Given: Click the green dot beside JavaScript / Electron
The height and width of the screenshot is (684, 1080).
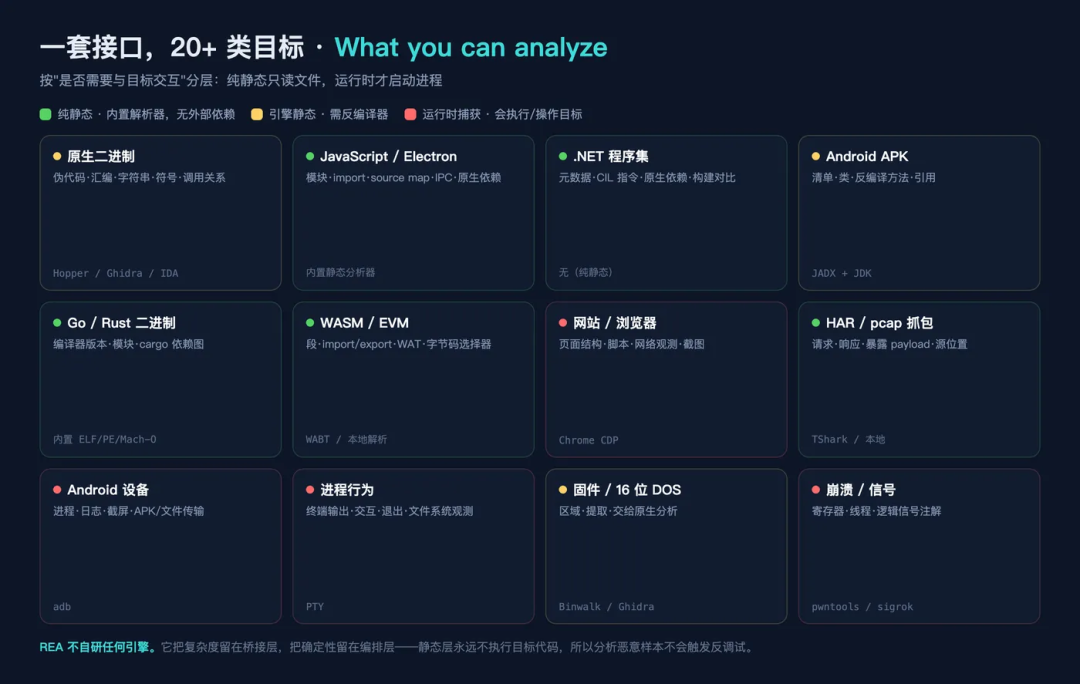Looking at the screenshot, I should [x=310, y=156].
